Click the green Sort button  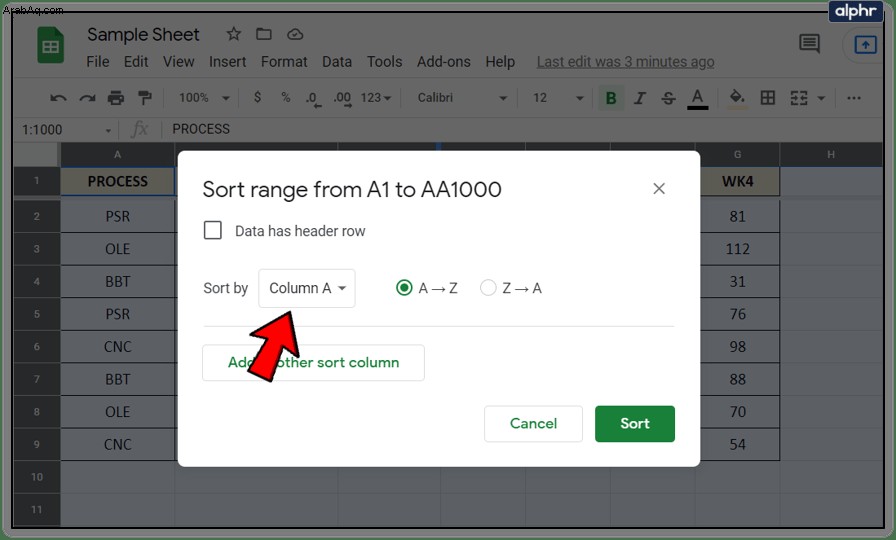point(635,423)
